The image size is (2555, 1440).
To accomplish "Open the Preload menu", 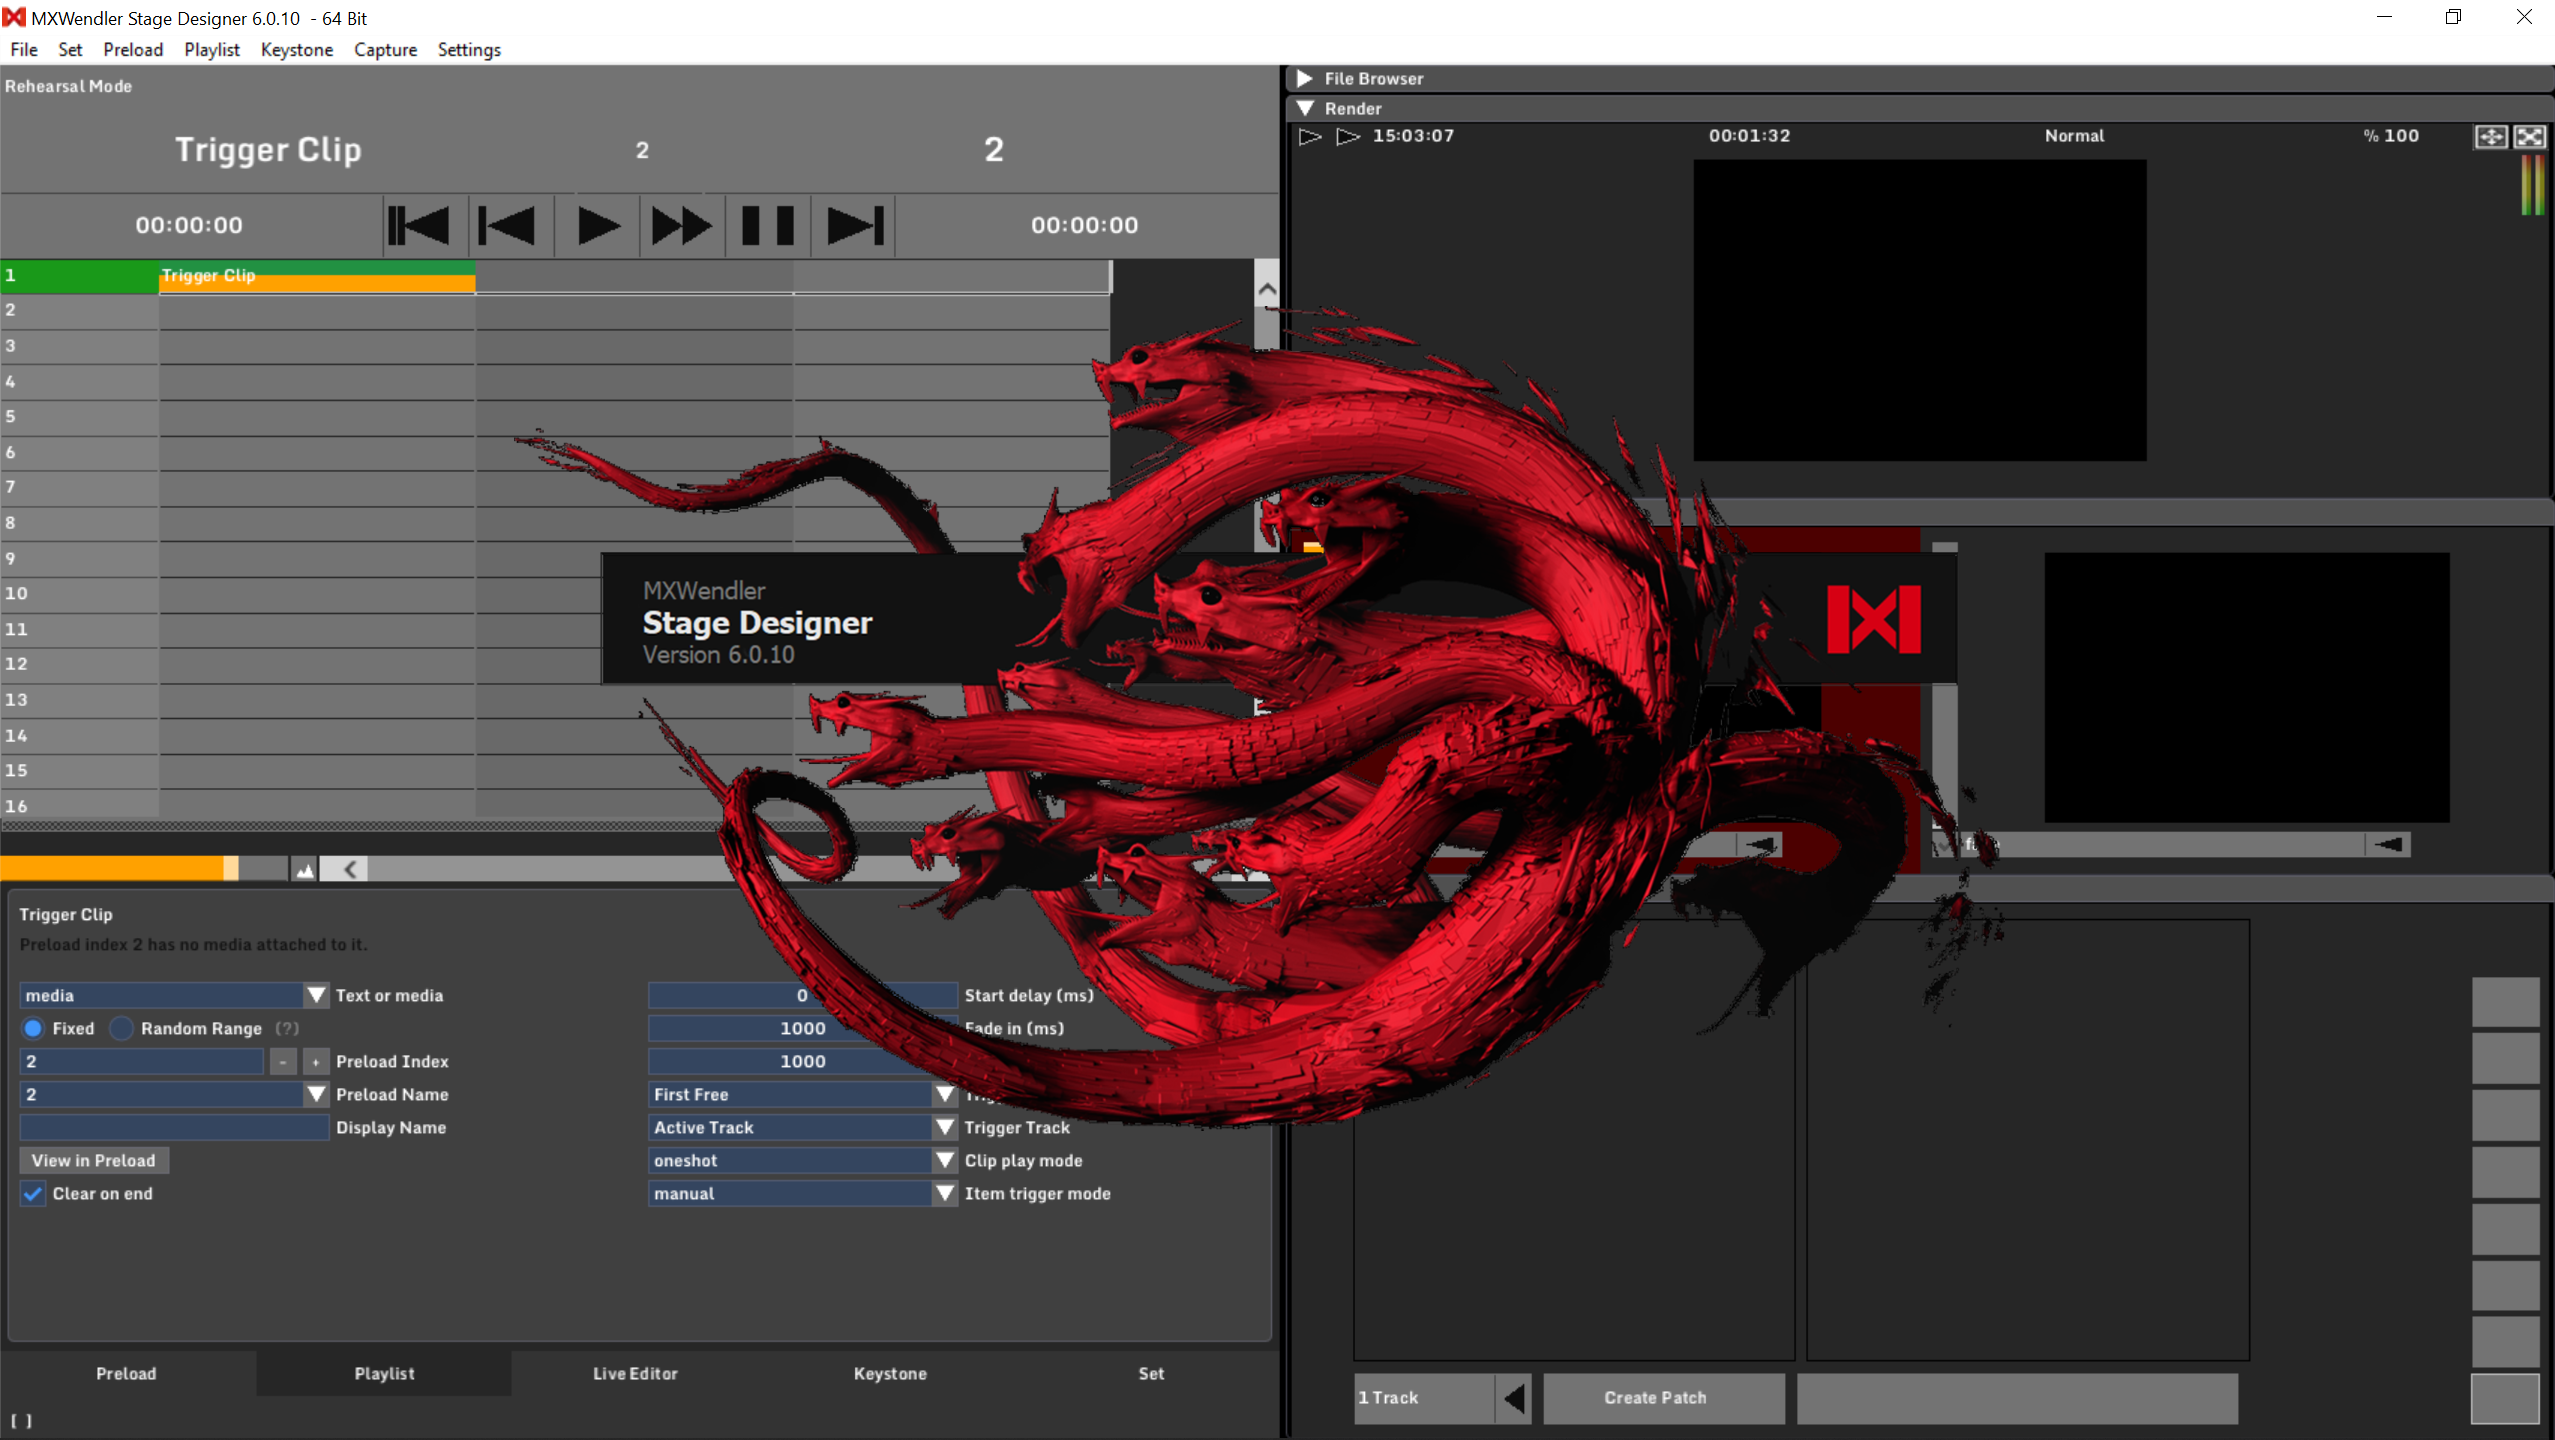I will [x=133, y=49].
